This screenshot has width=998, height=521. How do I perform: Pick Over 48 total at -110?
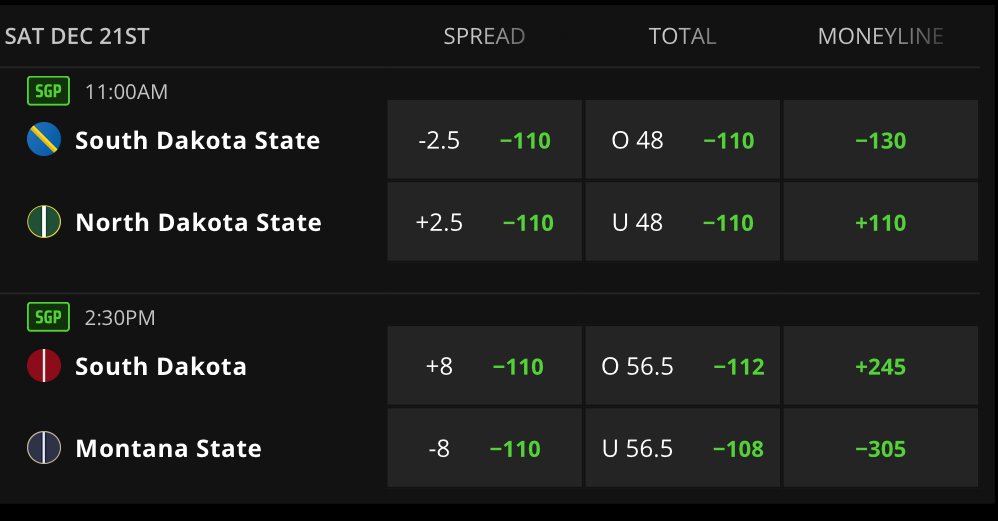tap(682, 139)
